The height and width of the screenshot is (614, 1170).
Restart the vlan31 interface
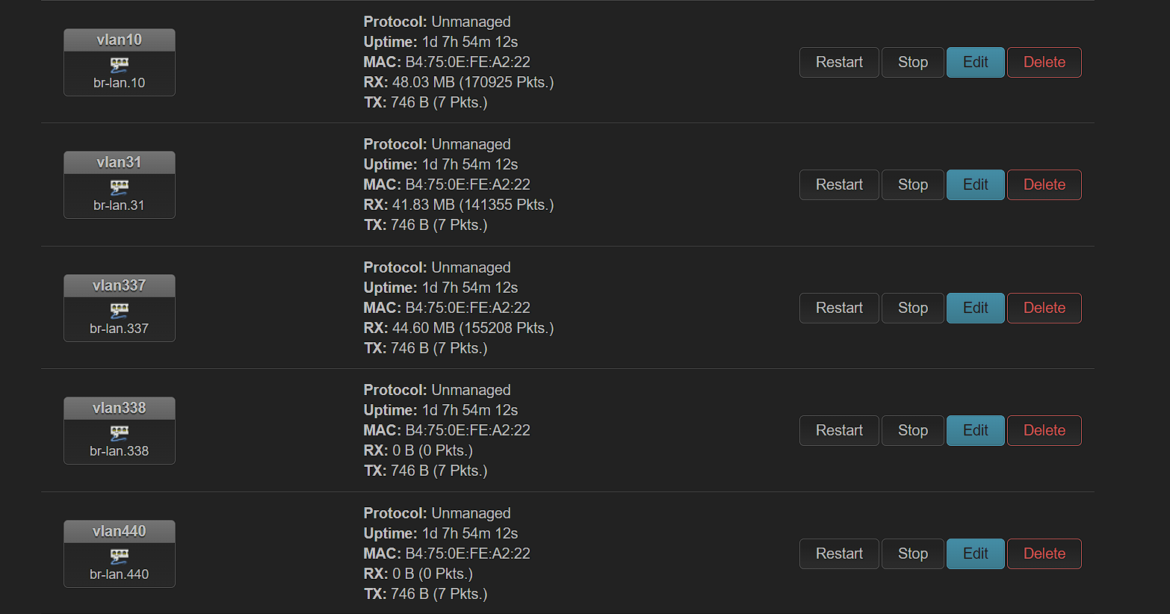pos(839,185)
